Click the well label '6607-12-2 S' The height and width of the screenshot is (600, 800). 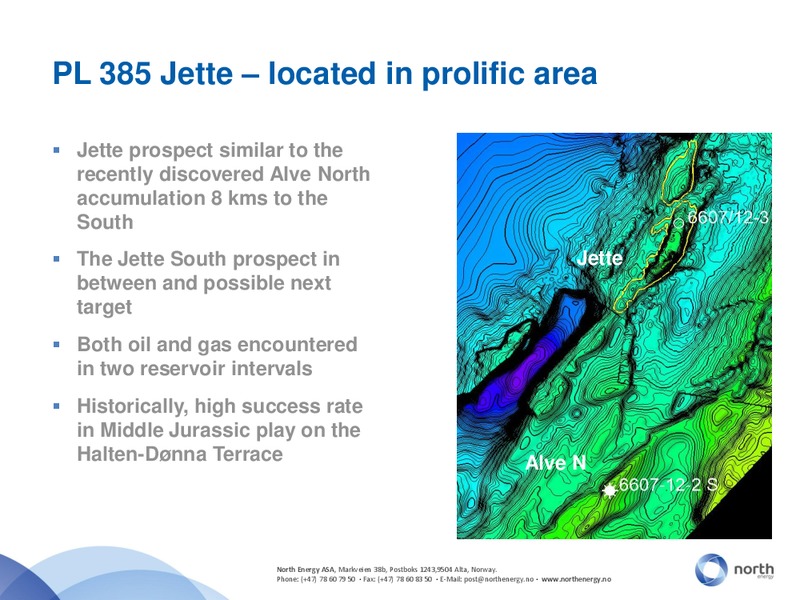(x=668, y=484)
